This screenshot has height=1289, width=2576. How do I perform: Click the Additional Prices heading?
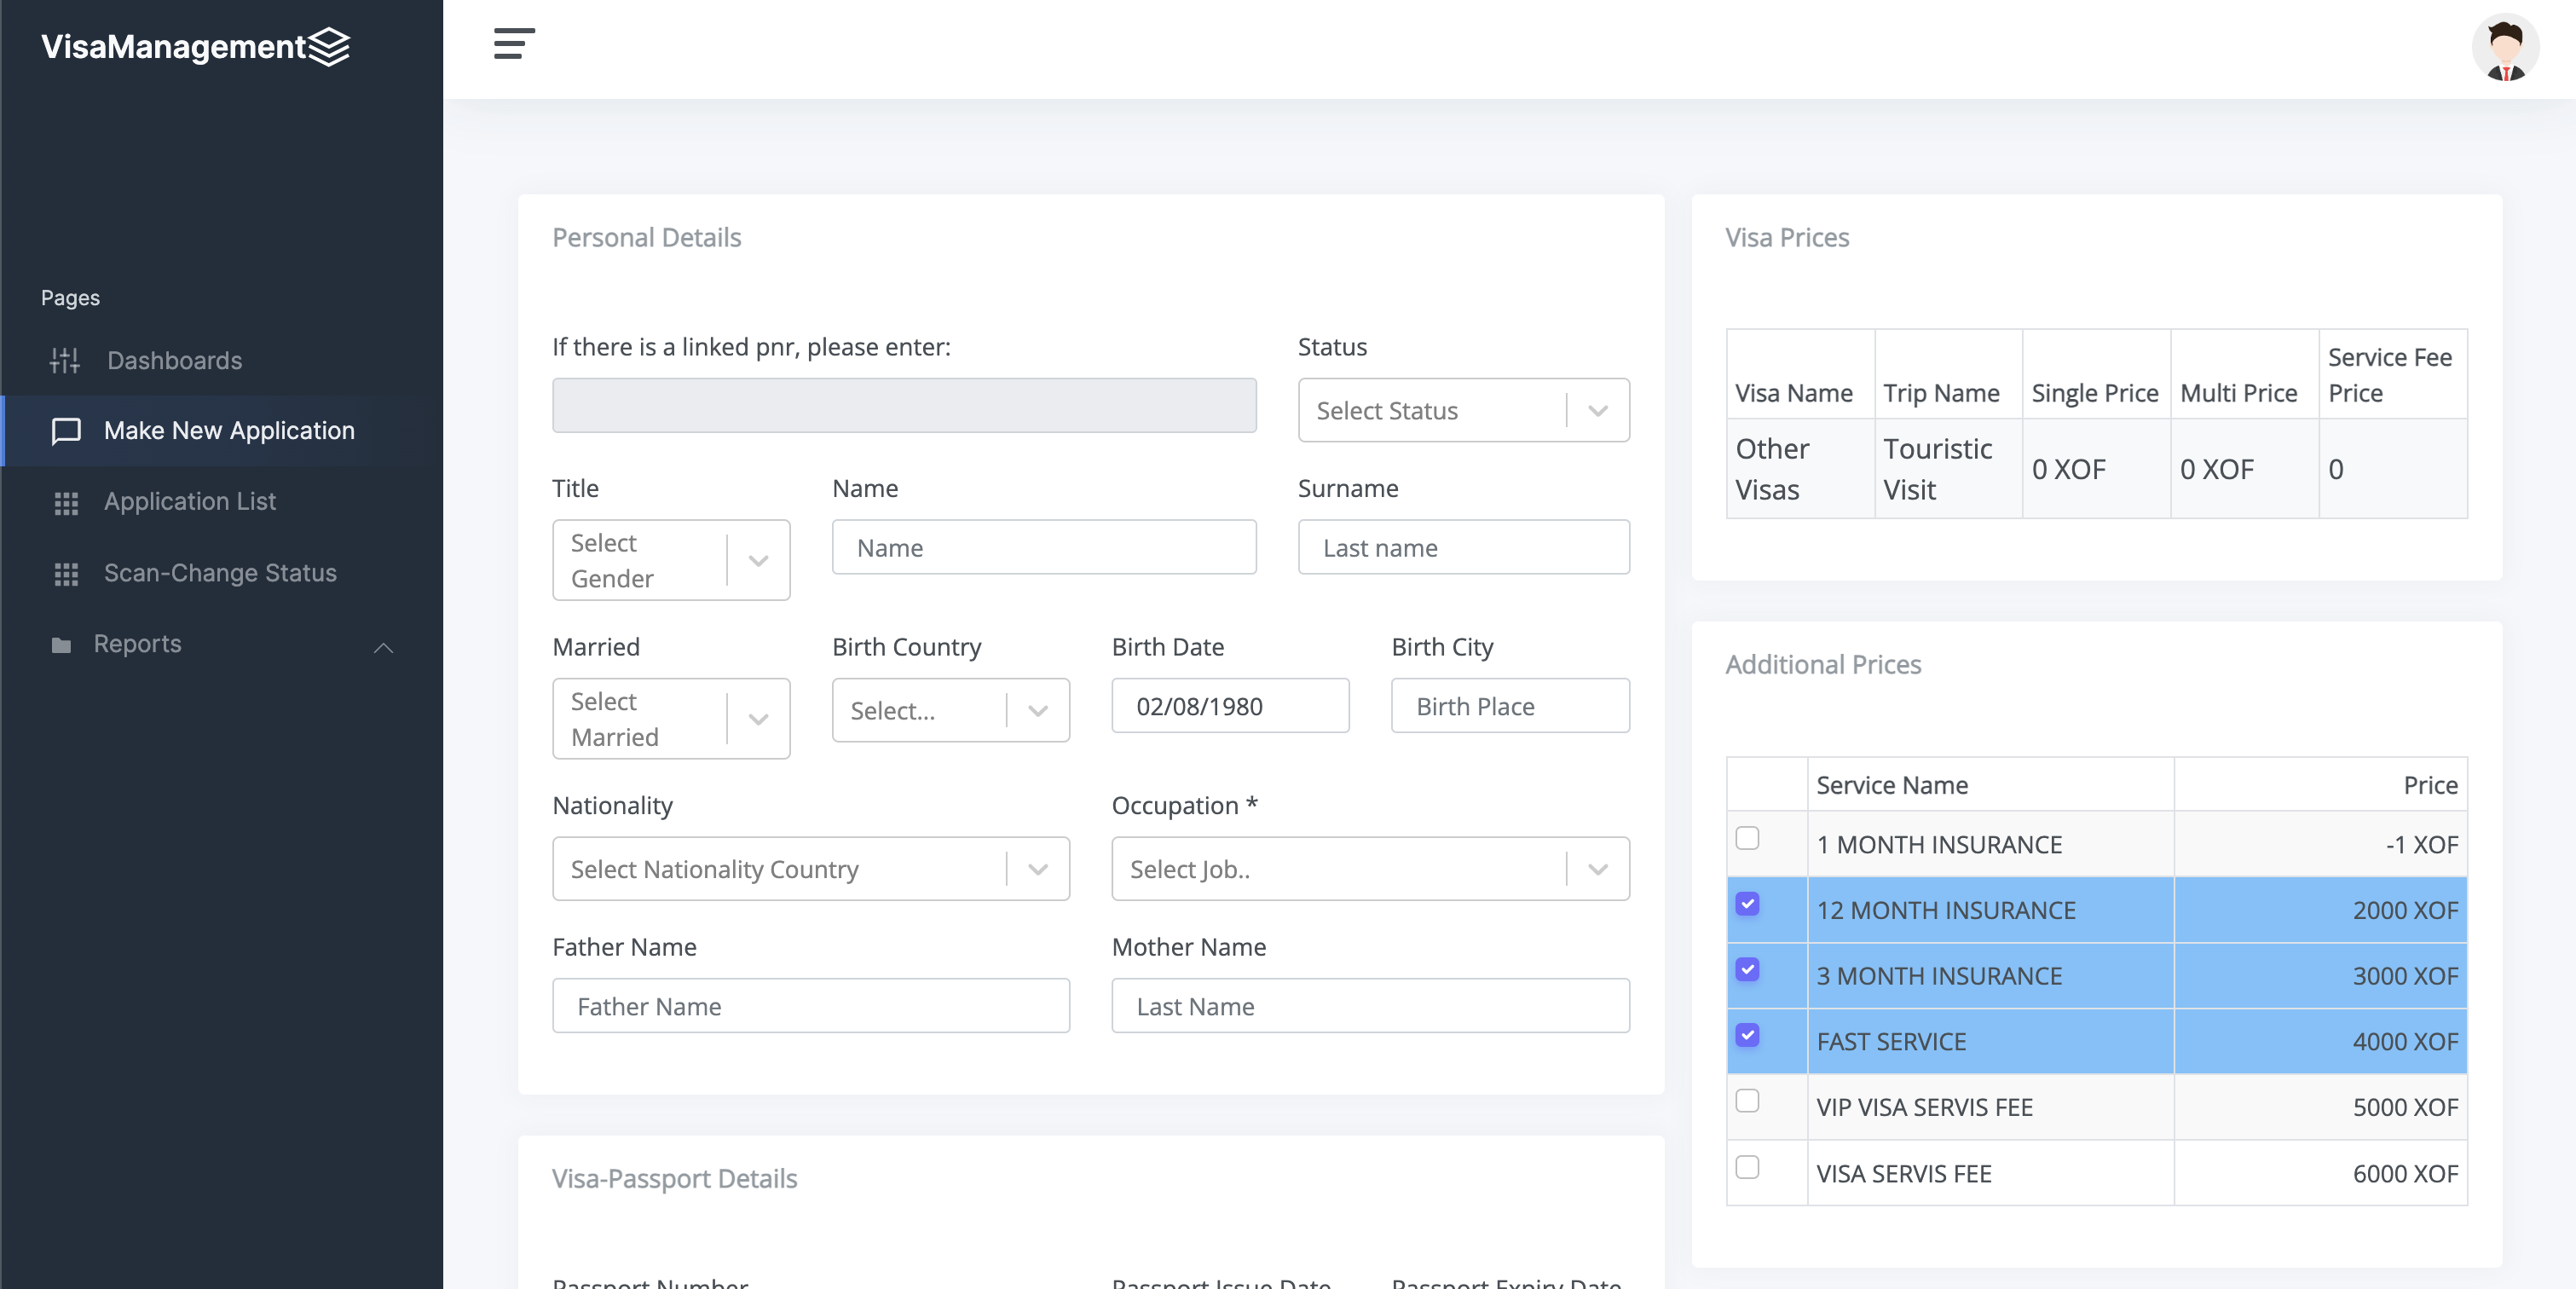pyautogui.click(x=1823, y=664)
